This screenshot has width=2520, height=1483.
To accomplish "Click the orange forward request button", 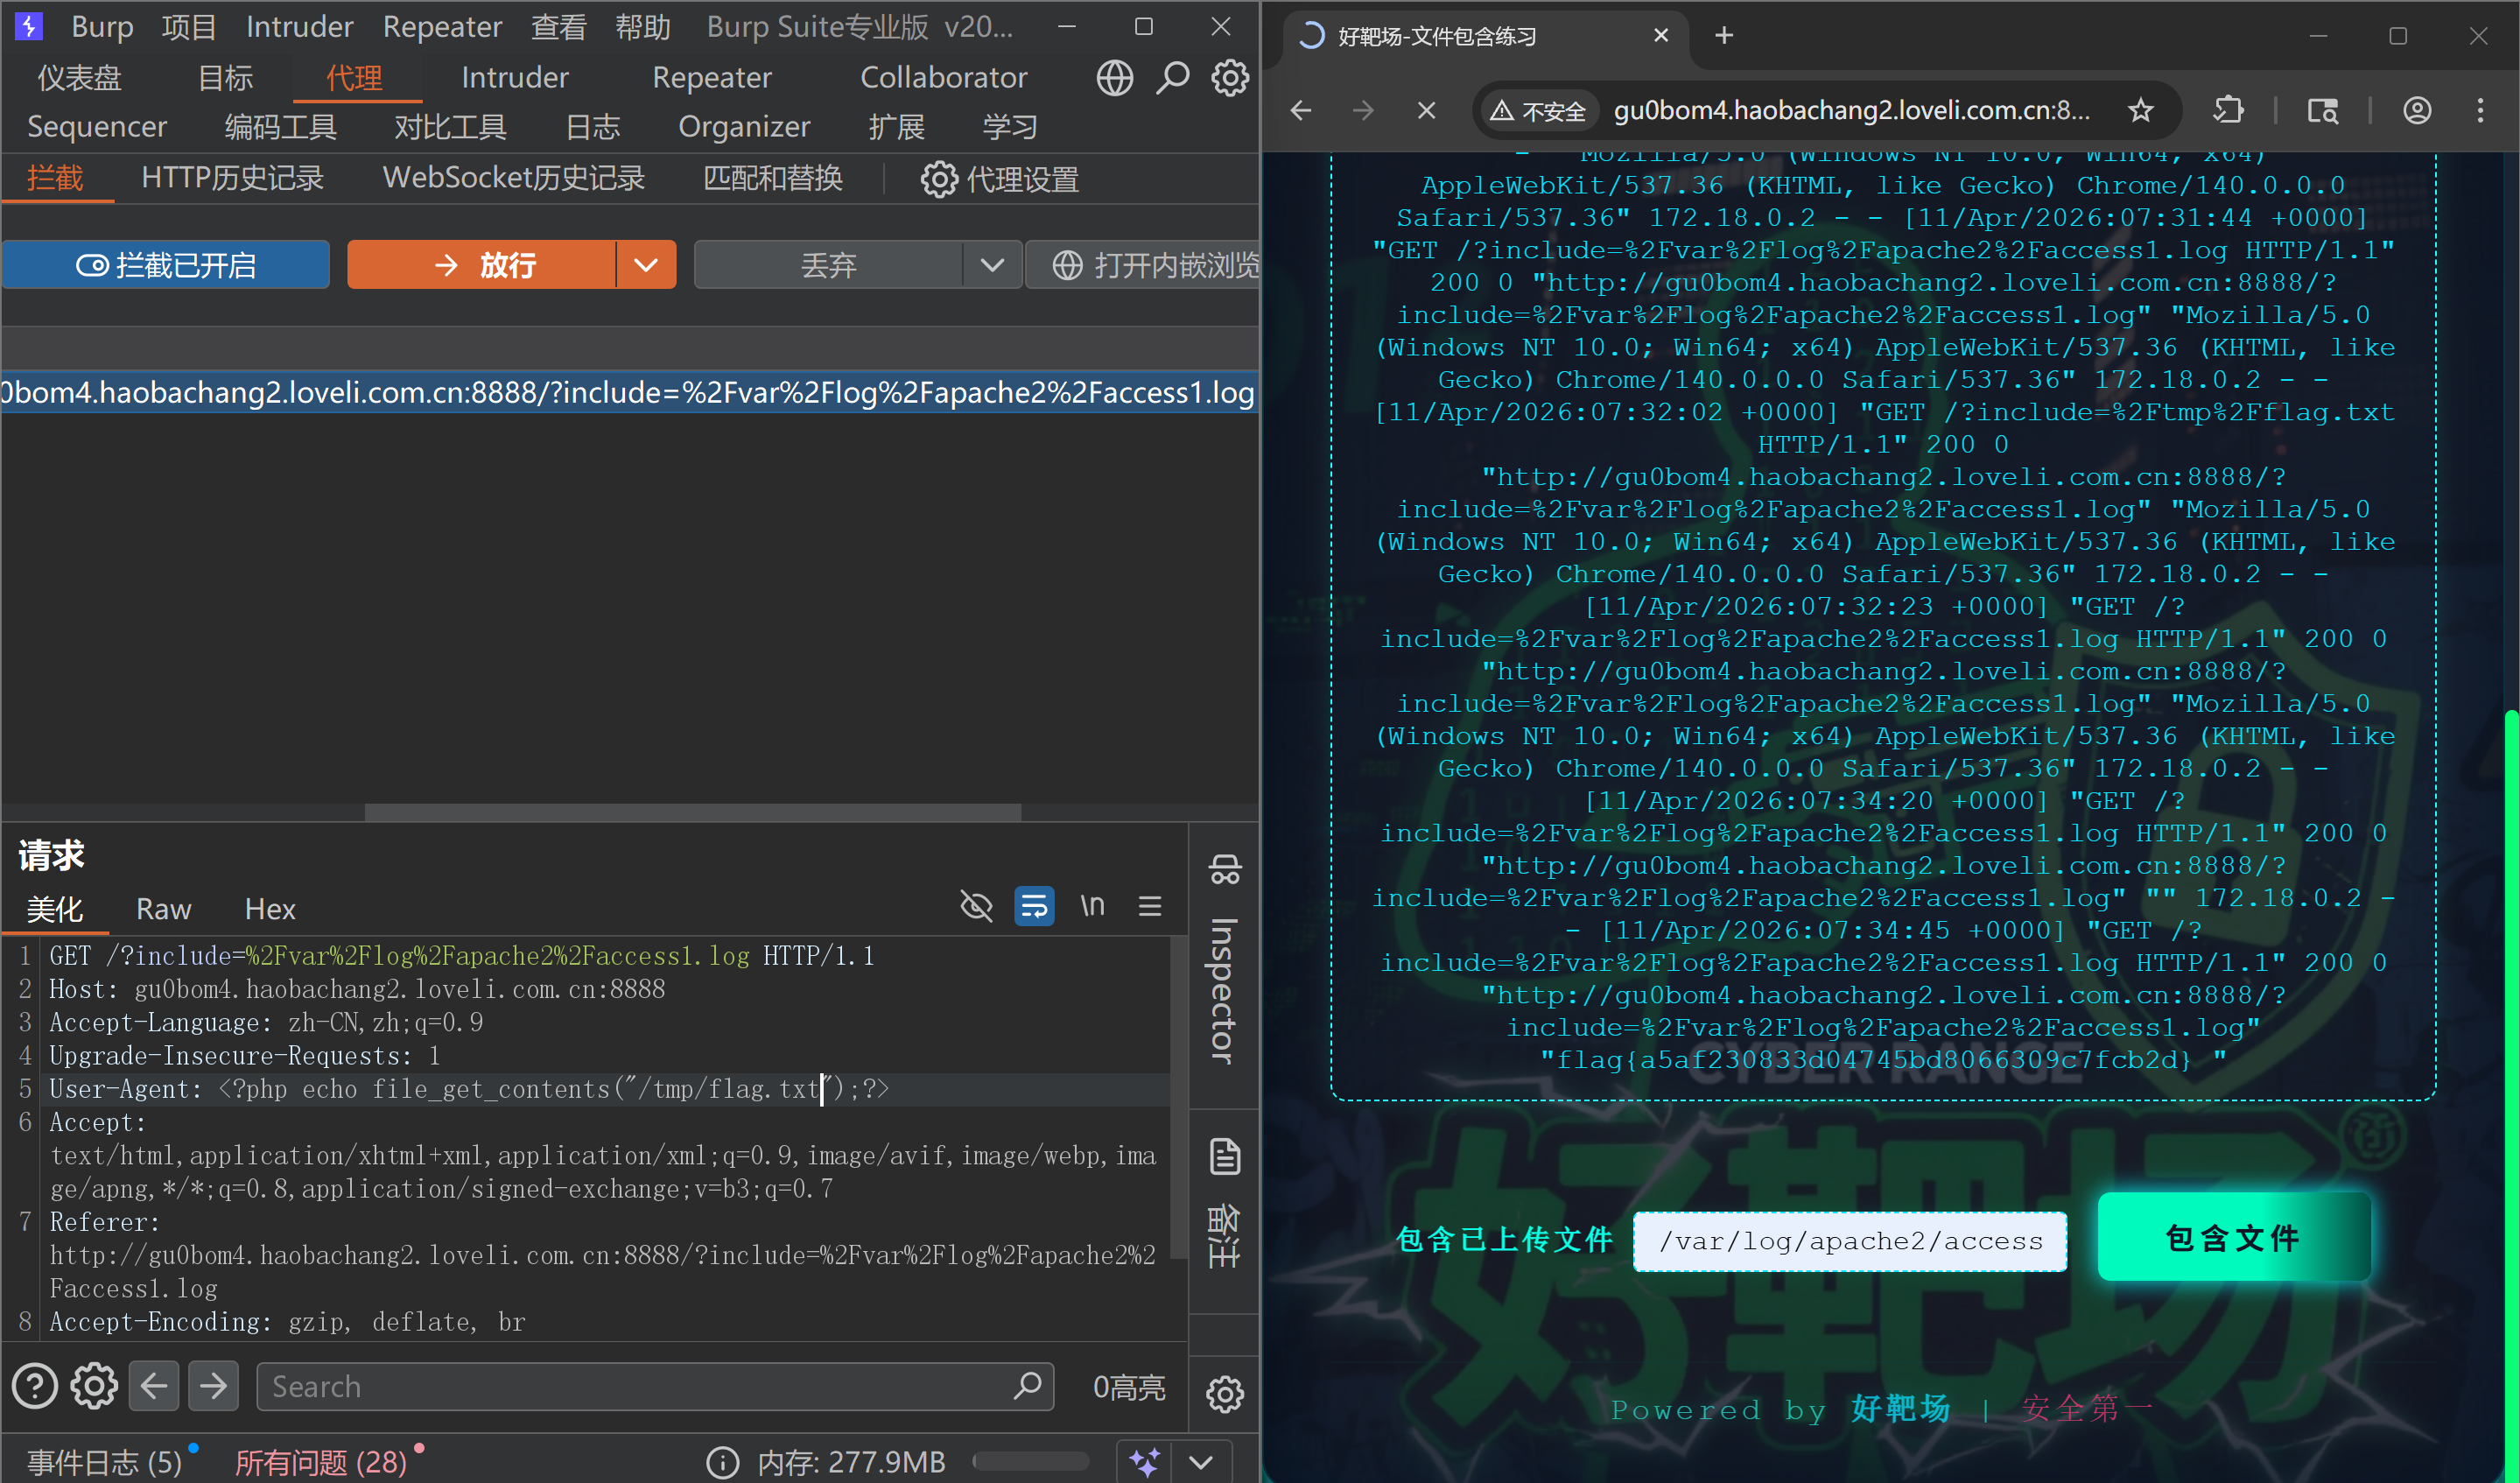I will (x=482, y=265).
